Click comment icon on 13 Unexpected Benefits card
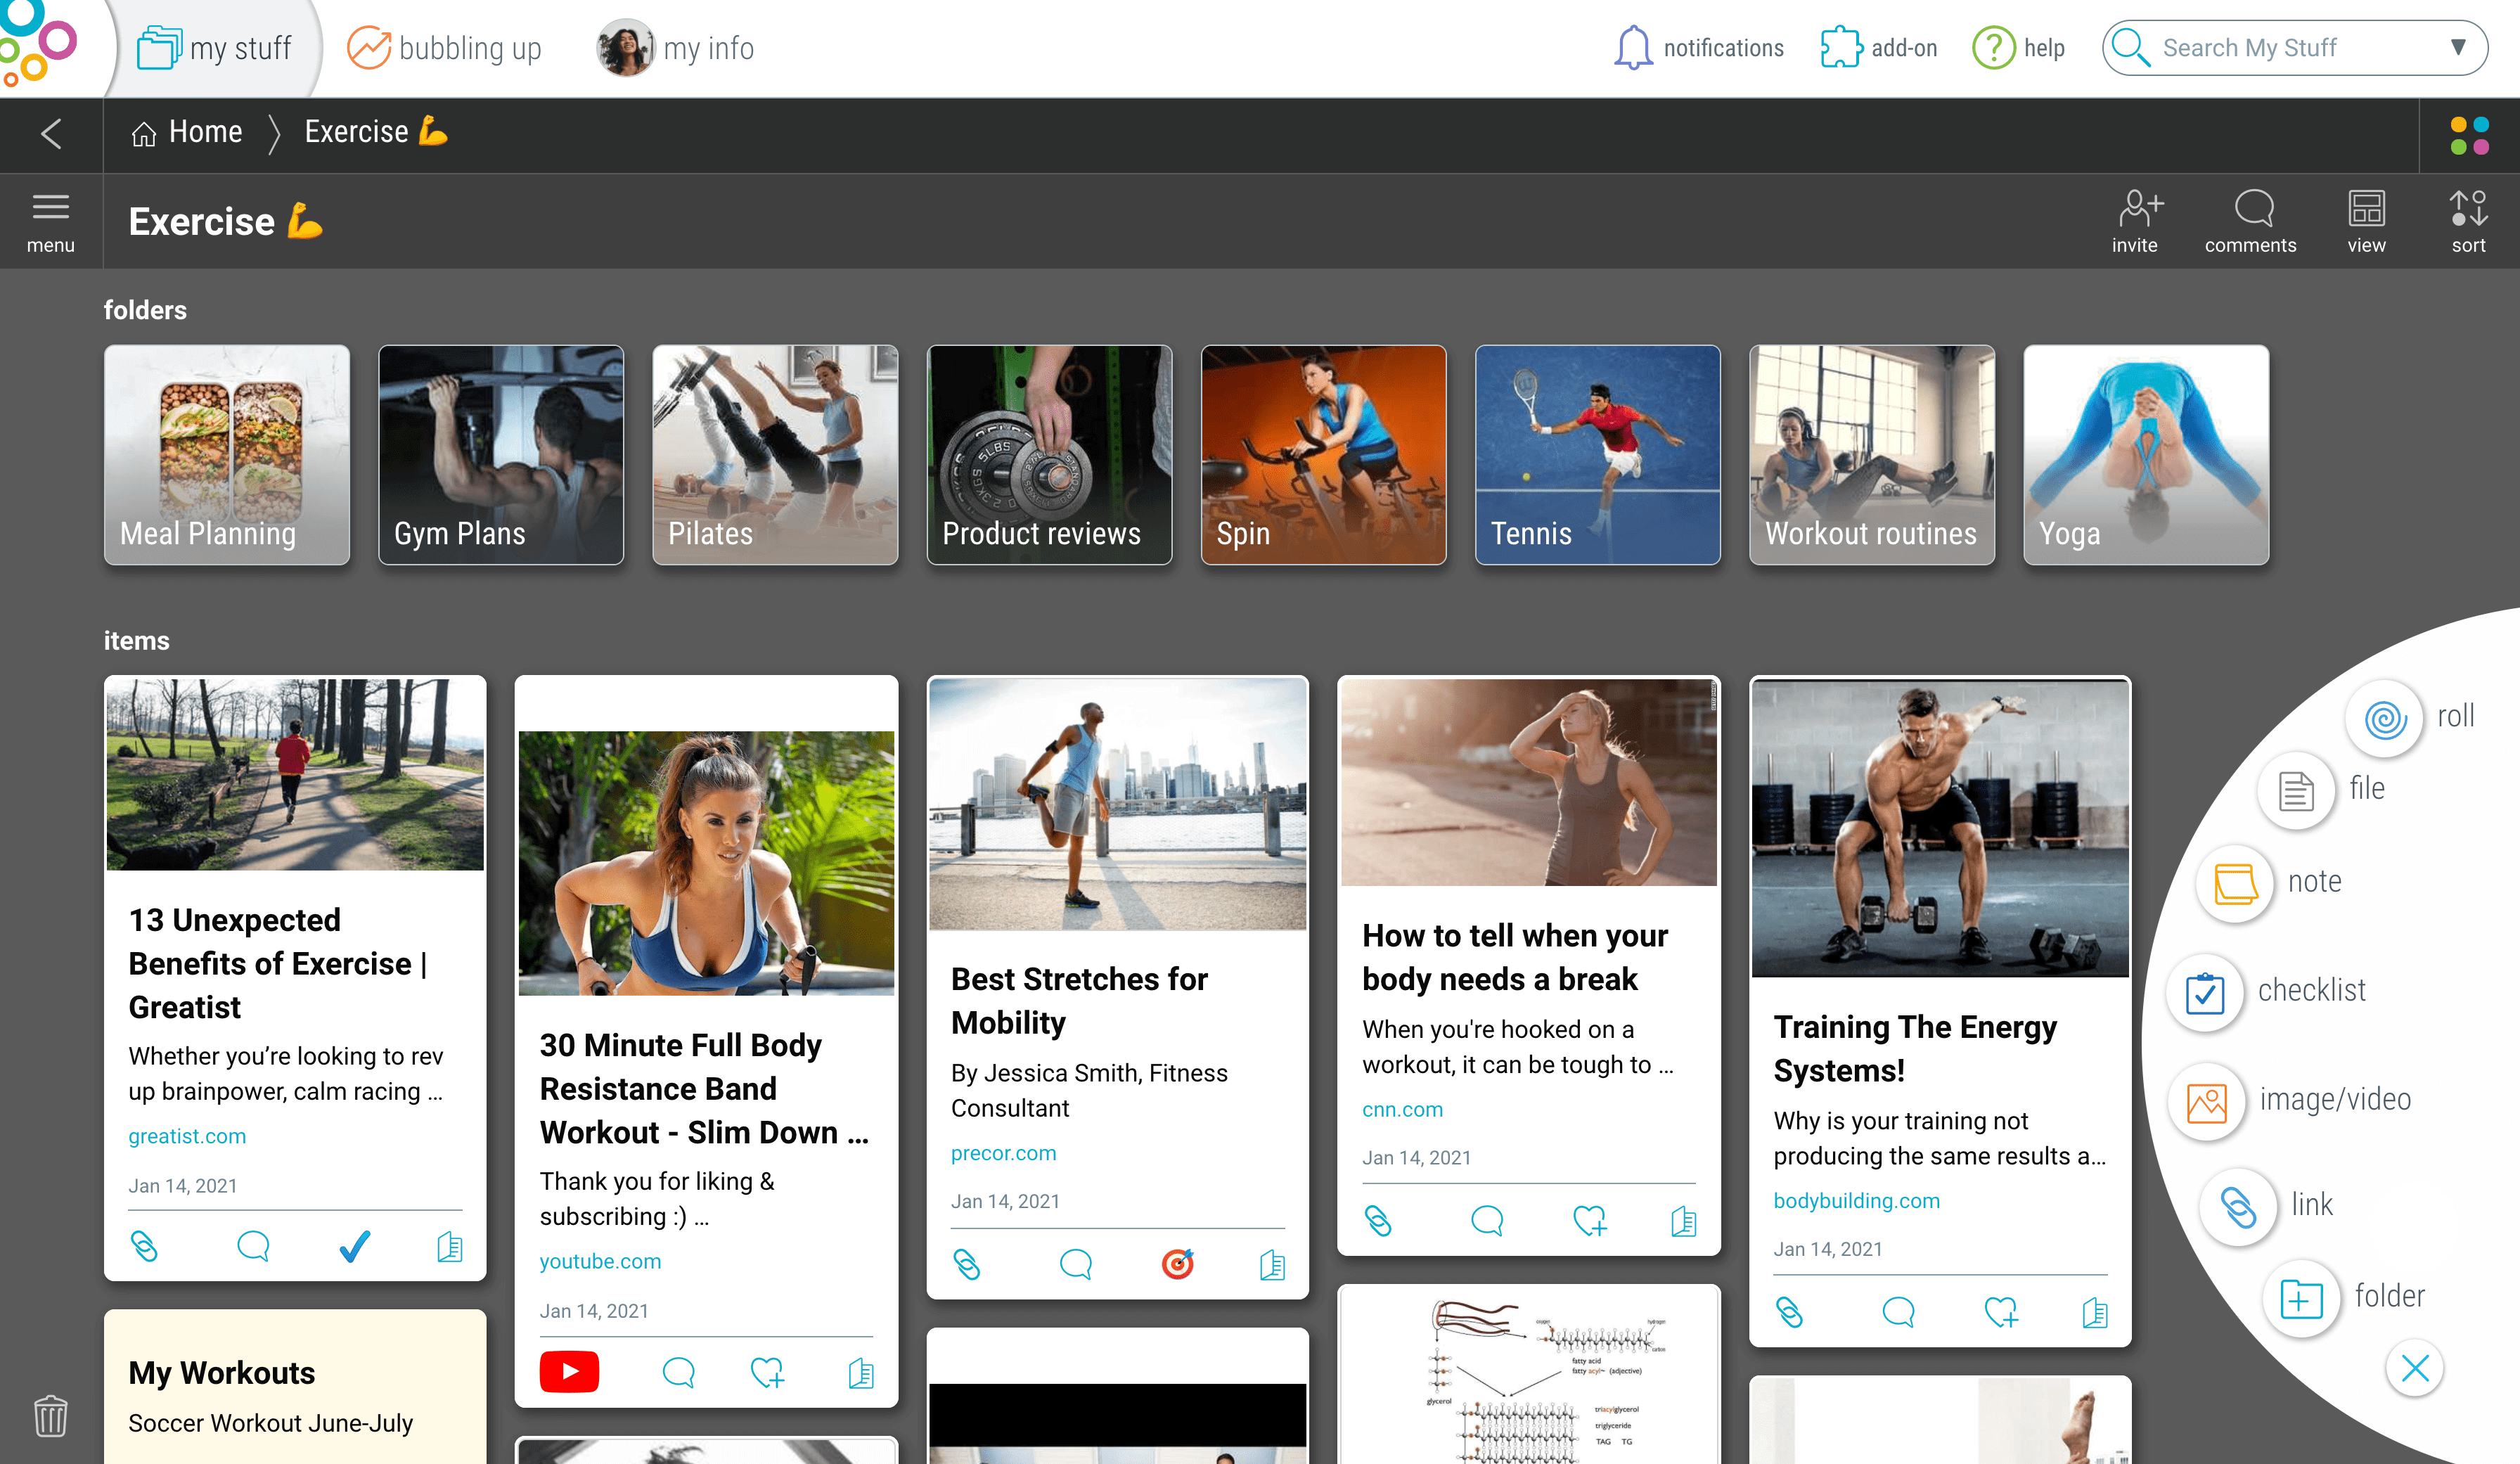The width and height of the screenshot is (2520, 1464). pyautogui.click(x=253, y=1246)
